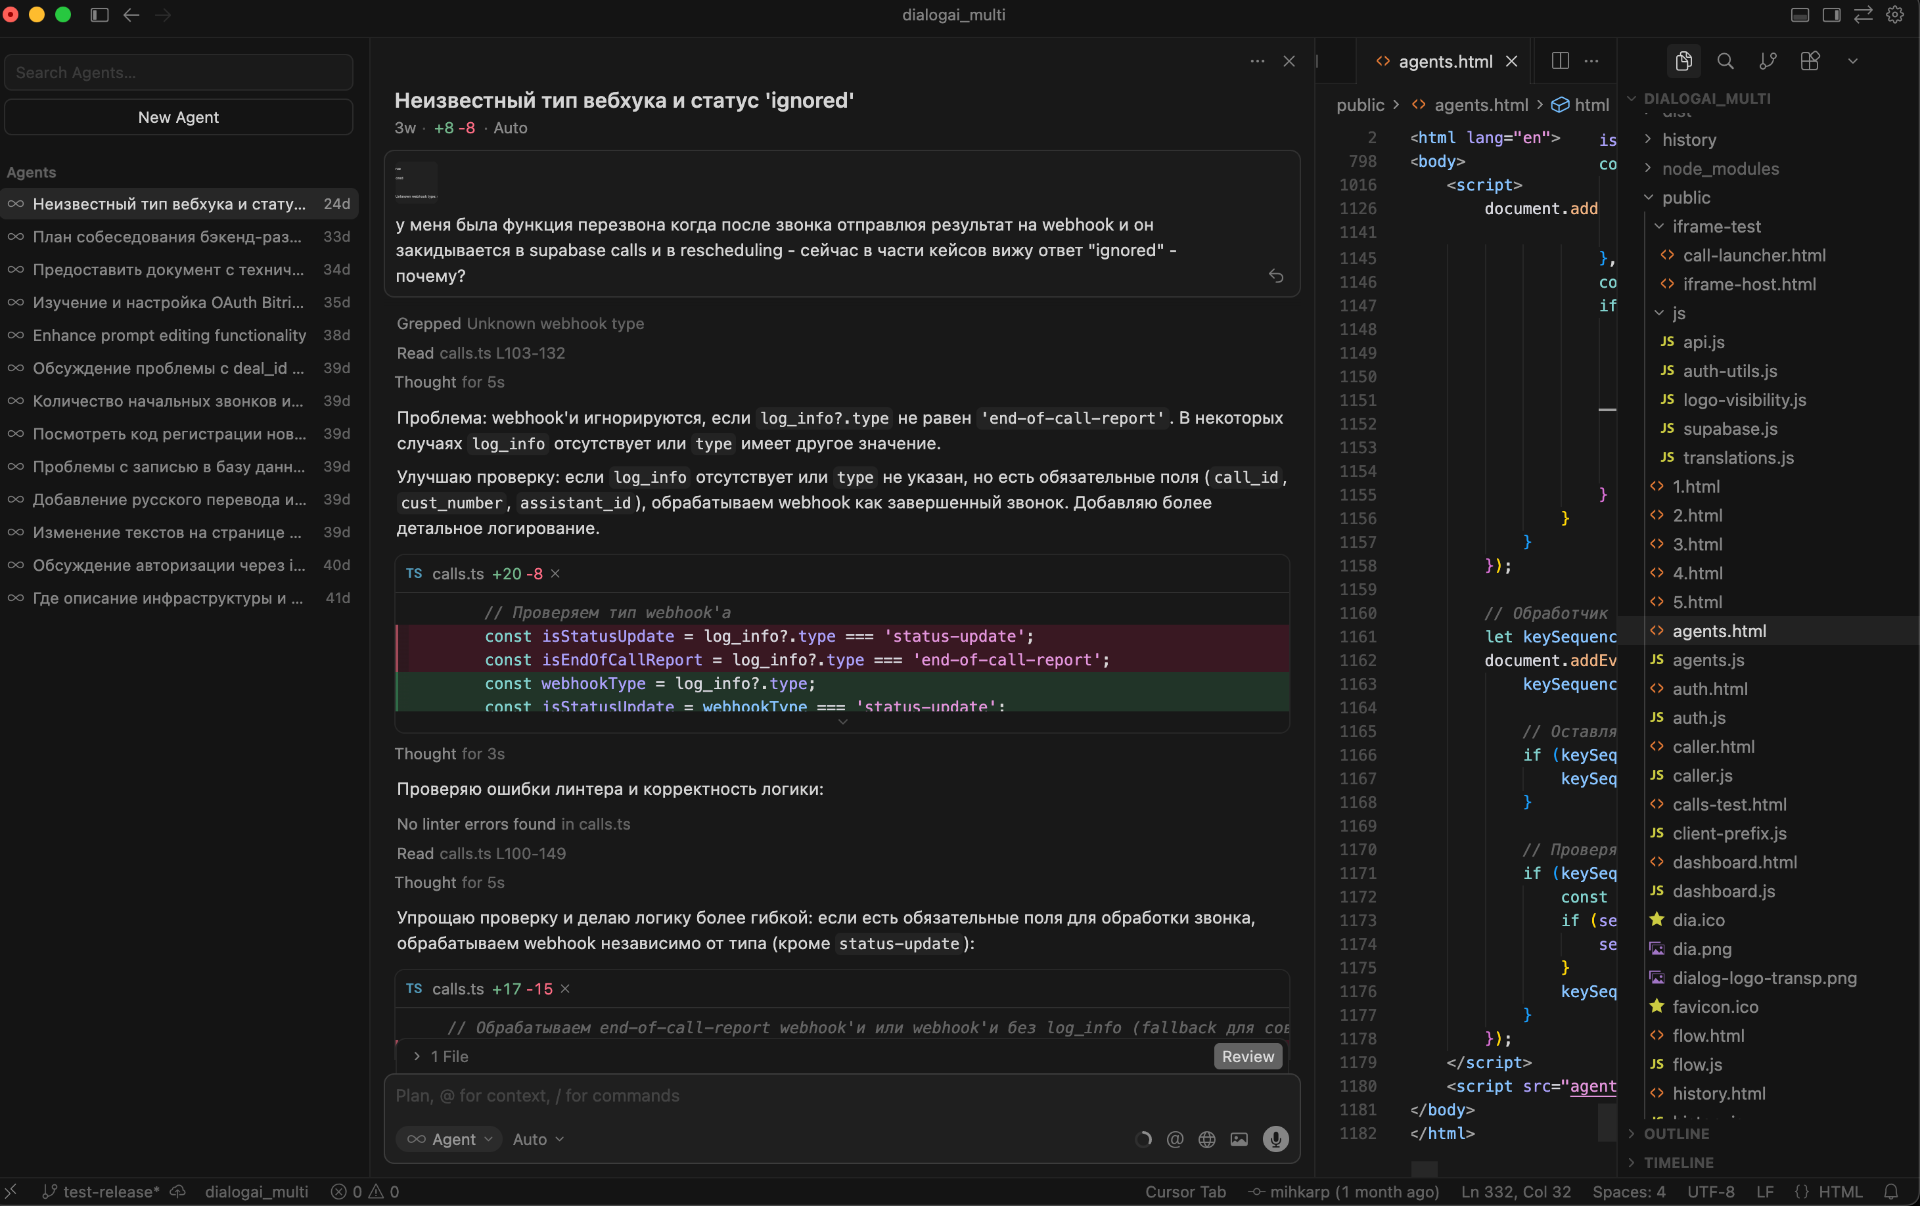Dismiss first calls.ts +20 -8 diff
The width and height of the screenshot is (1920, 1206).
point(555,574)
